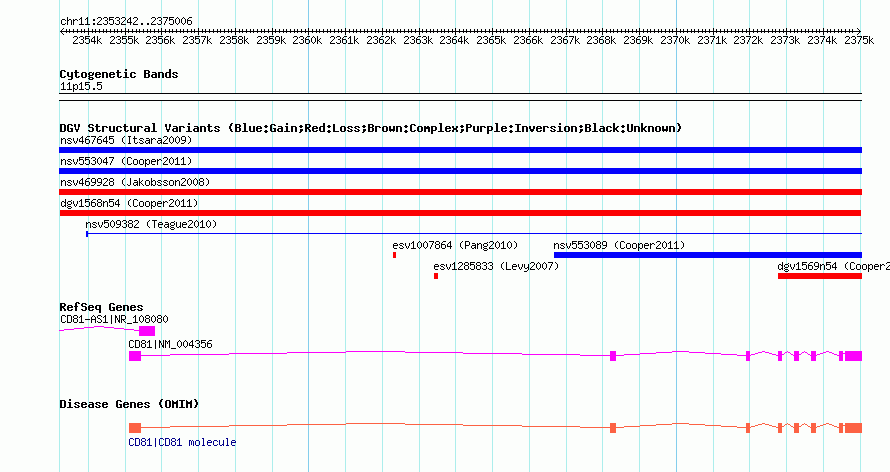
Task: Click the left arrow of the coordinate ruler
Action: tap(62, 31)
